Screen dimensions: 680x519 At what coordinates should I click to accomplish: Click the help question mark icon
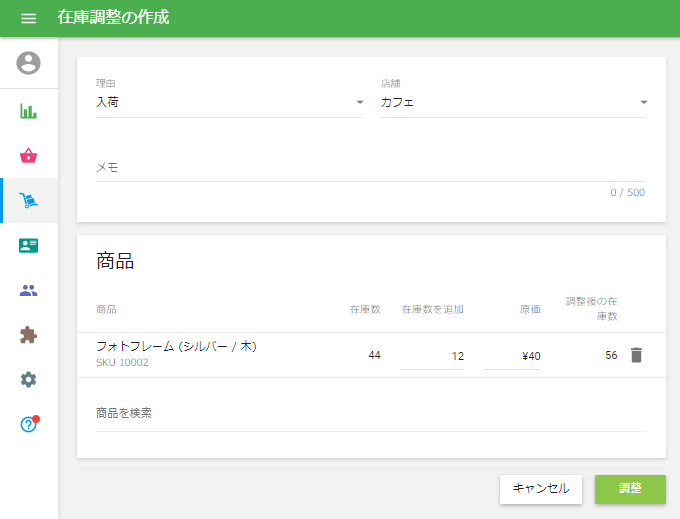click(x=29, y=424)
